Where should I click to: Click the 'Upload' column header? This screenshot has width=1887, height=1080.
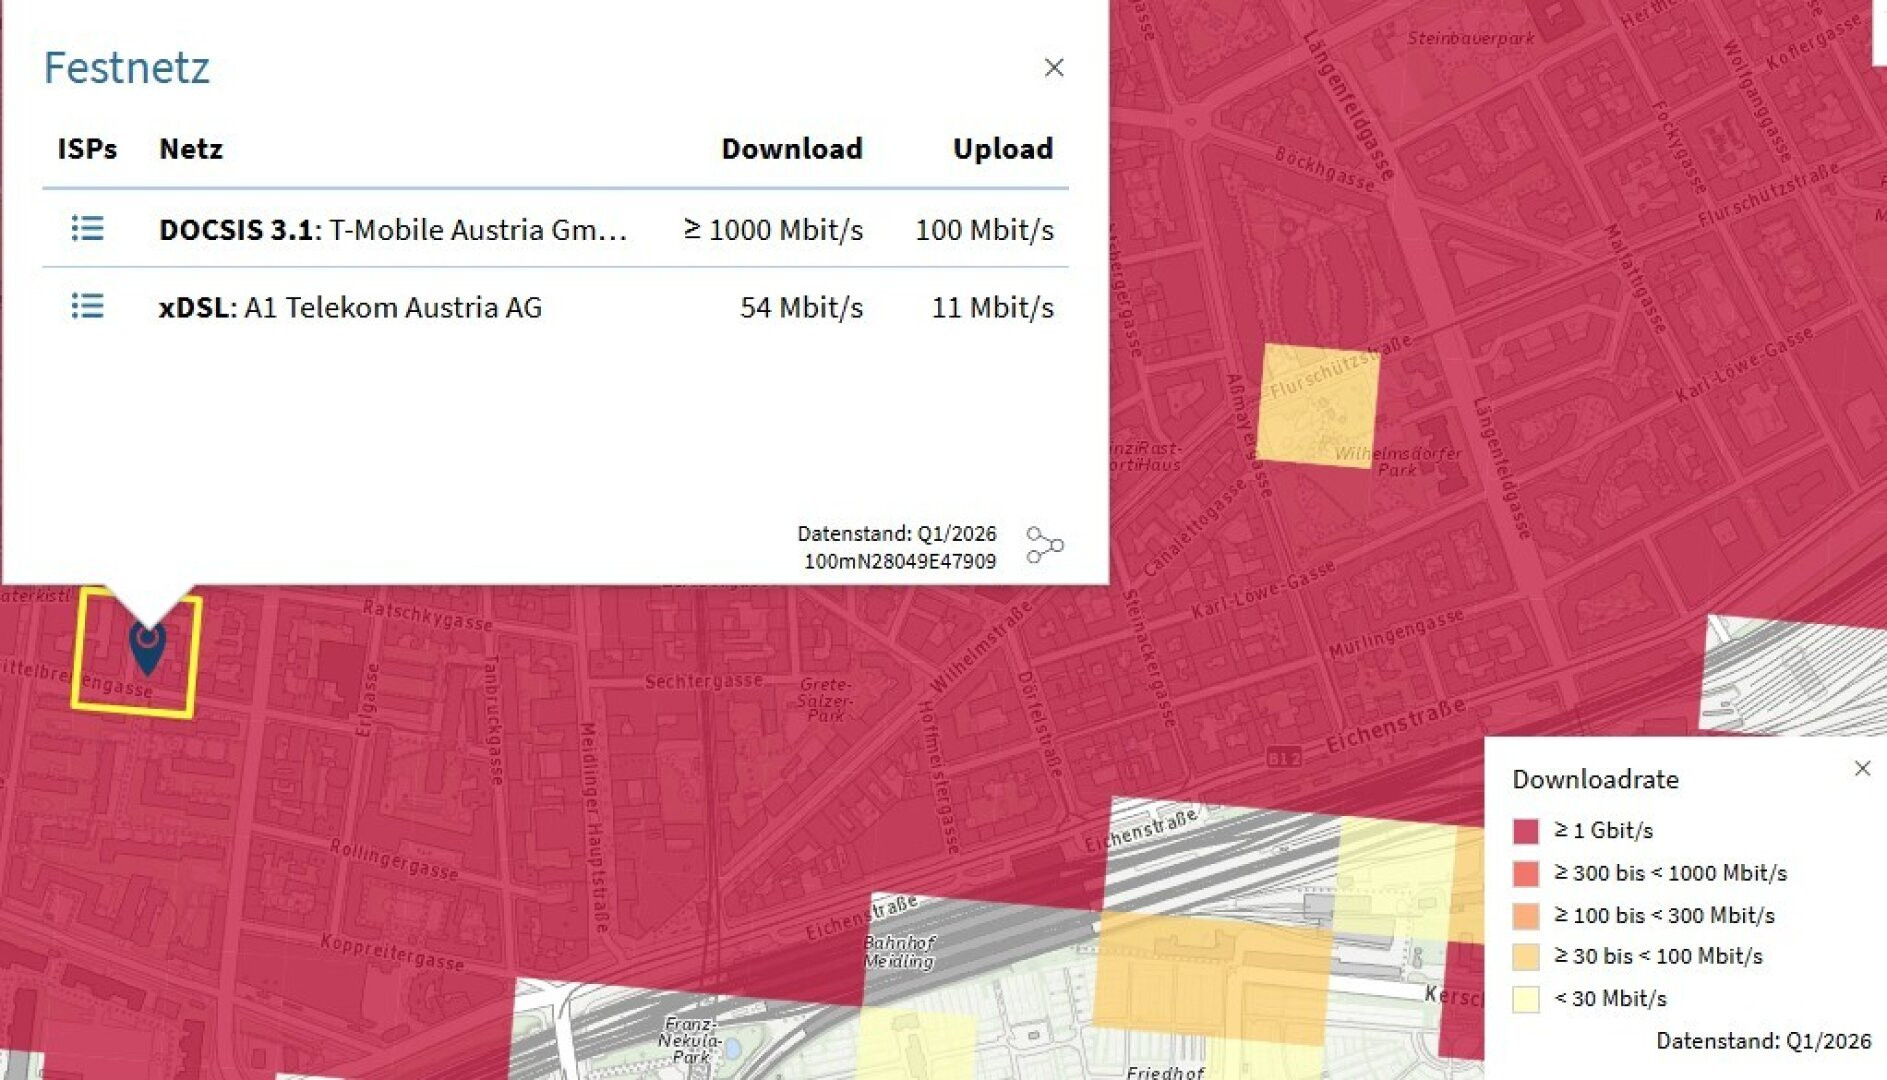[1003, 149]
